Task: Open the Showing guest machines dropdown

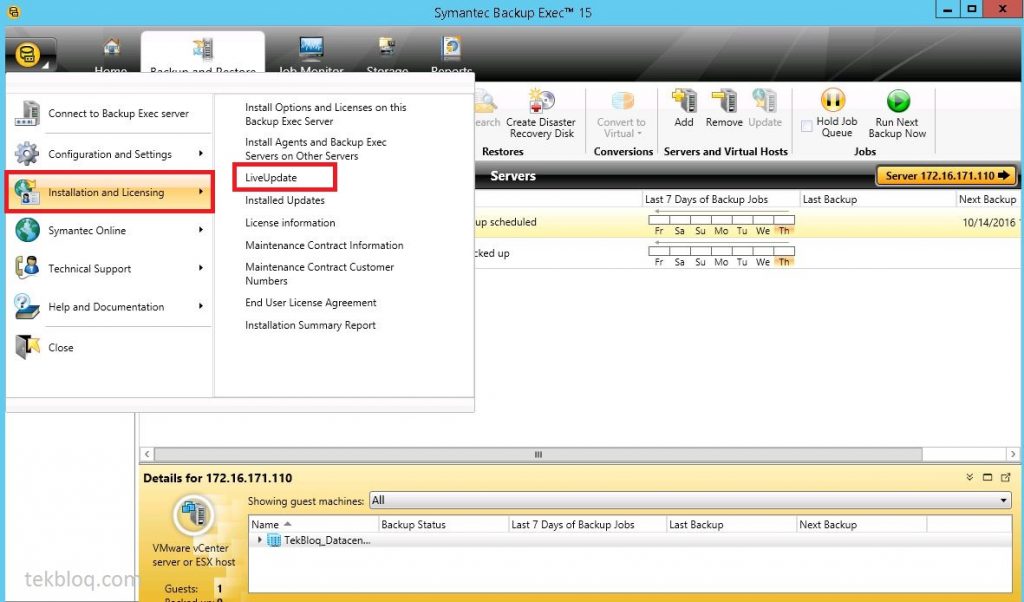Action: [x=1005, y=500]
